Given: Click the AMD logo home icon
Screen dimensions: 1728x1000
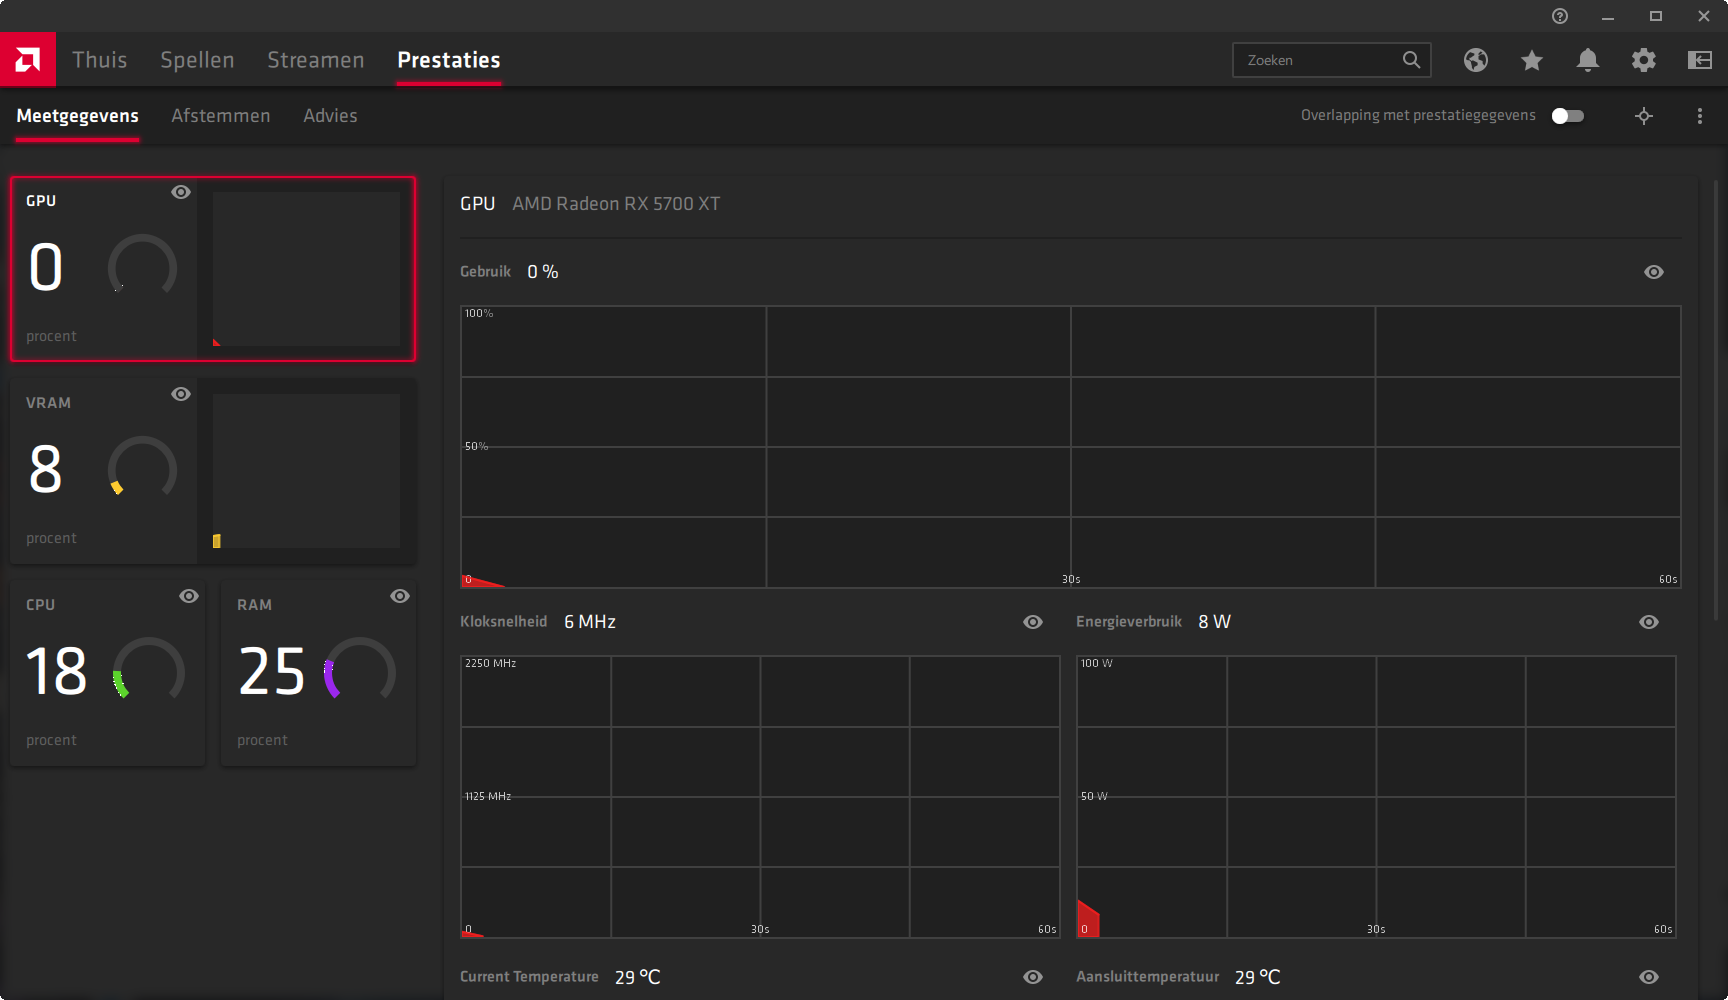Looking at the screenshot, I should point(28,60).
